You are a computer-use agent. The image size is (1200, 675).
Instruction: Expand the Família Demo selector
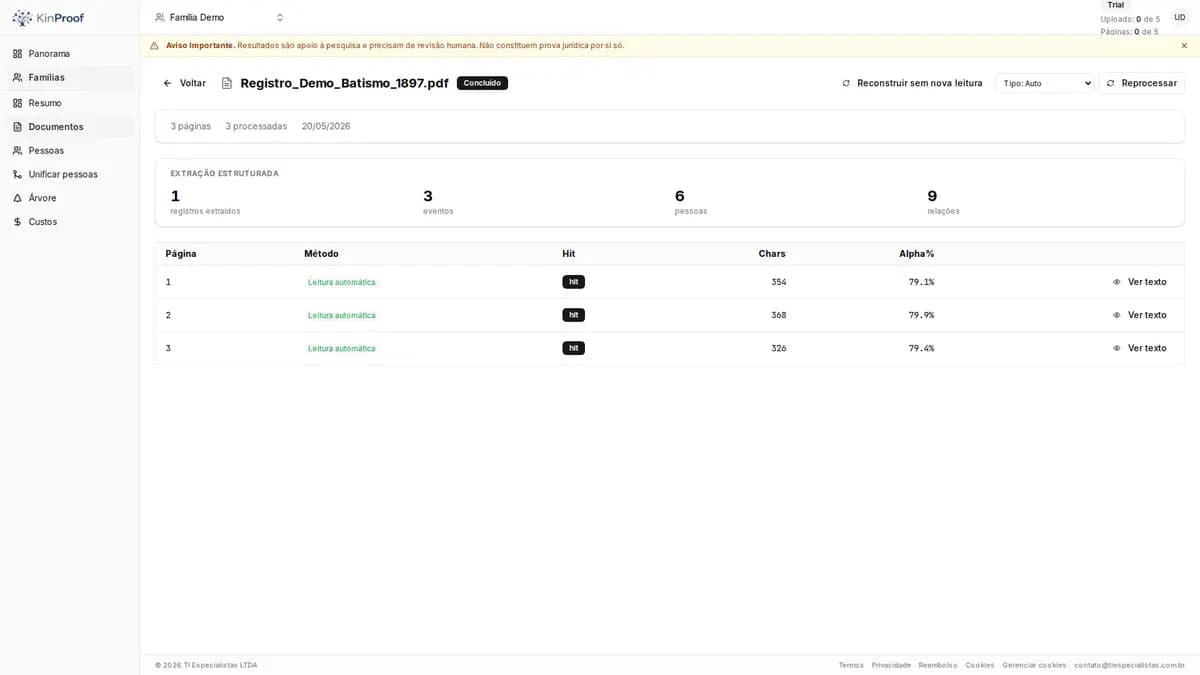(219, 18)
